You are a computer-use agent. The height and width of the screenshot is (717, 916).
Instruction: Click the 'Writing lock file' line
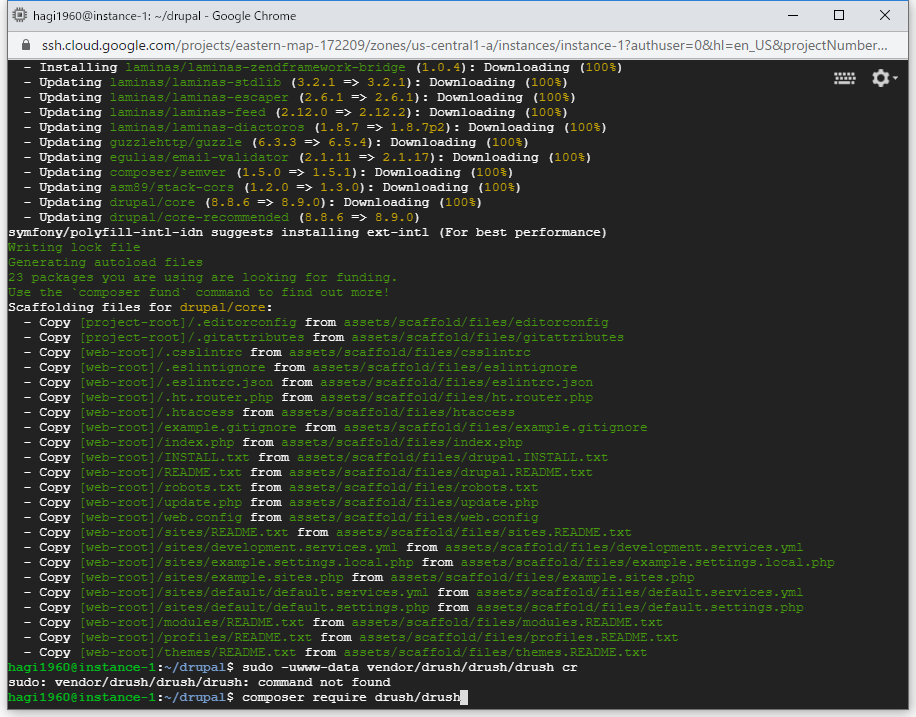tap(74, 247)
